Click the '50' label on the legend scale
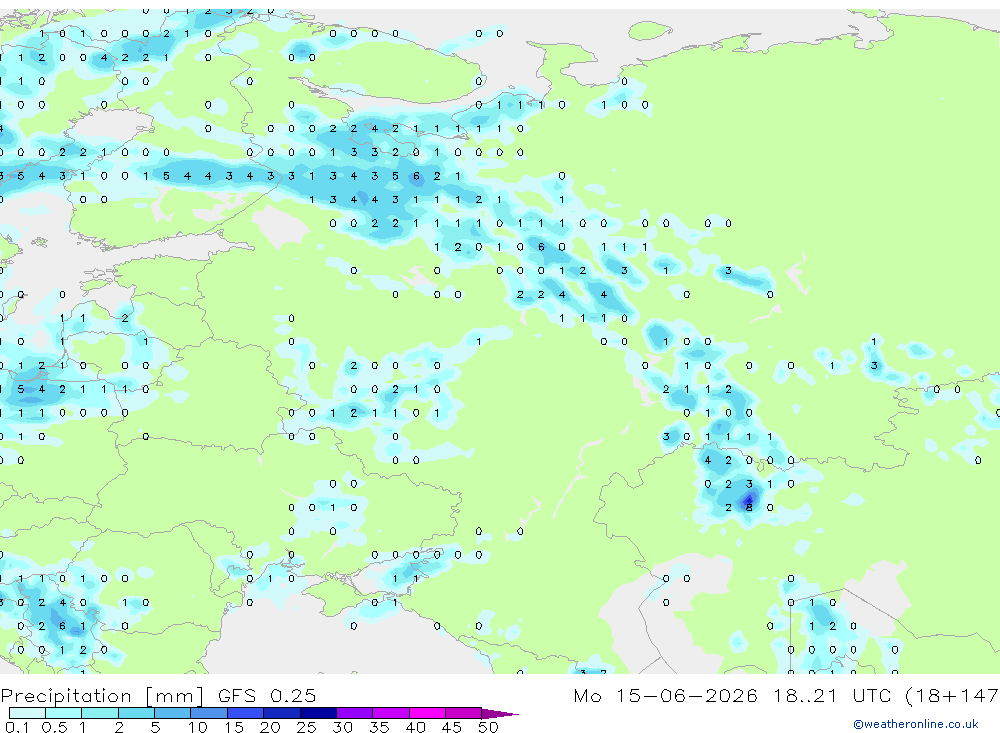 coord(488,727)
